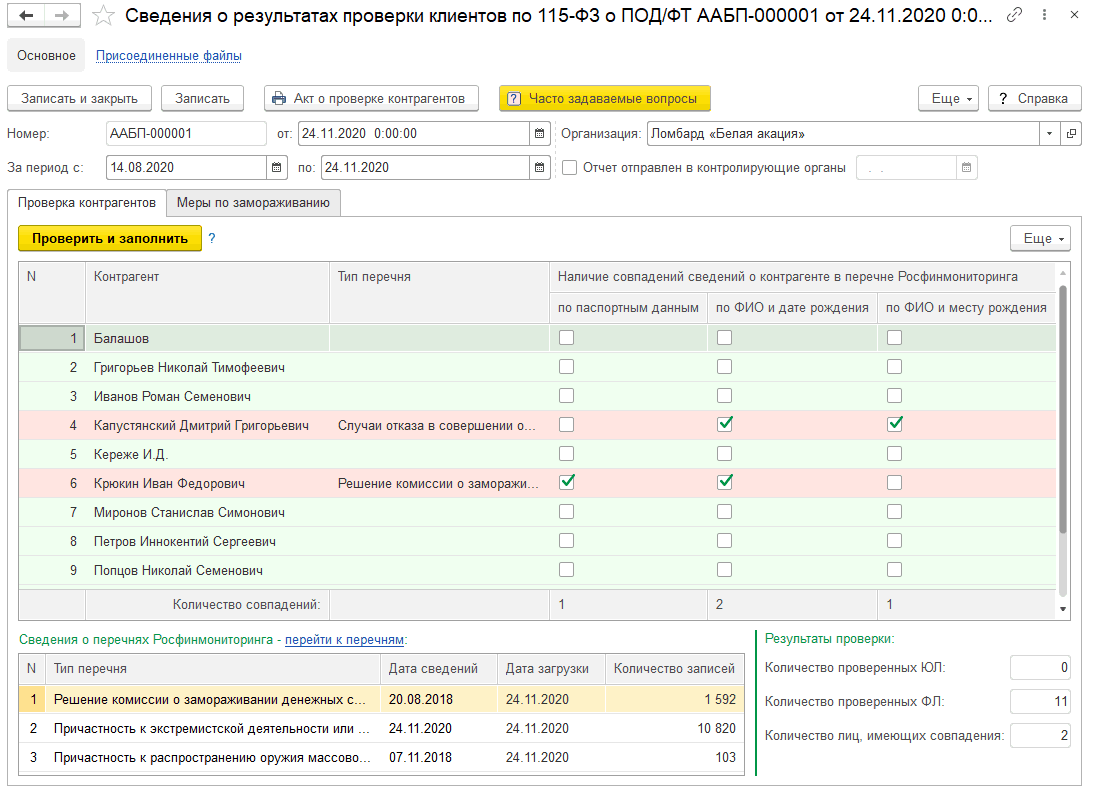The image size is (1093, 793).
Task: Open calendar for period end date
Action: (x=540, y=167)
